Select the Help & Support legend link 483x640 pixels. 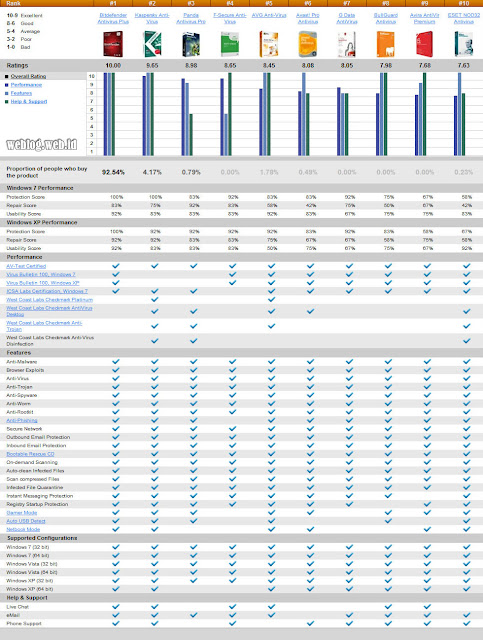(29, 101)
